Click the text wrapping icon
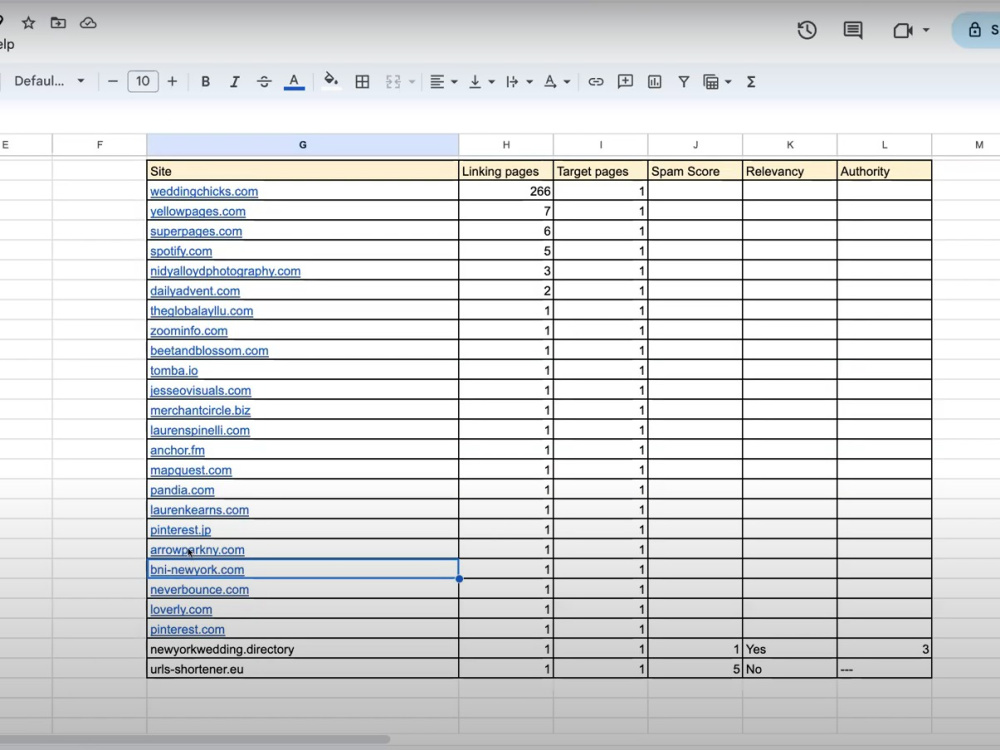The image size is (1000, 750). click(512, 82)
